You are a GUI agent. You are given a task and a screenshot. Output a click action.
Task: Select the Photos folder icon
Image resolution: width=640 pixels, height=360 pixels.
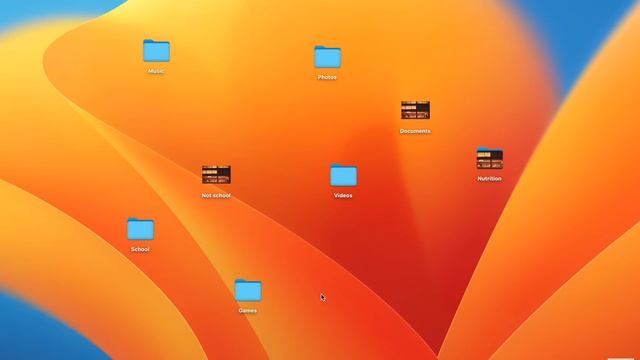pyautogui.click(x=327, y=57)
